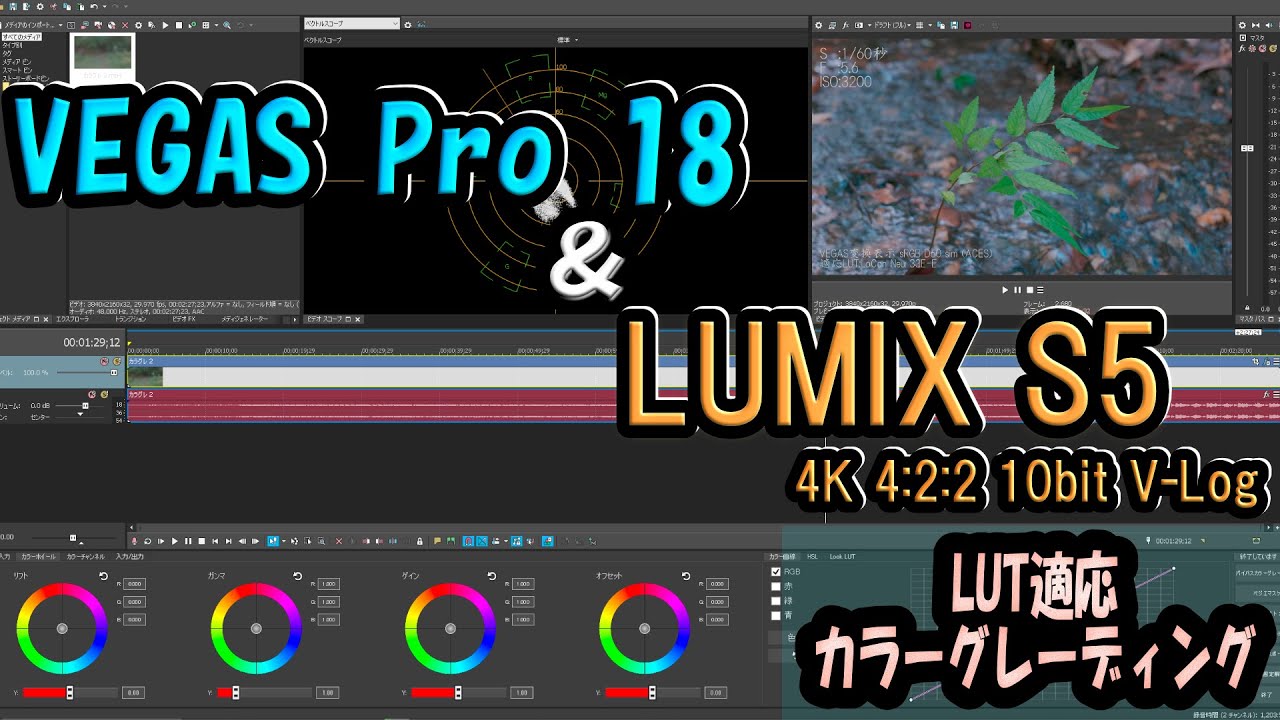This screenshot has height=720, width=1280.
Task: Open the Look LUT tab
Action: tap(843, 556)
